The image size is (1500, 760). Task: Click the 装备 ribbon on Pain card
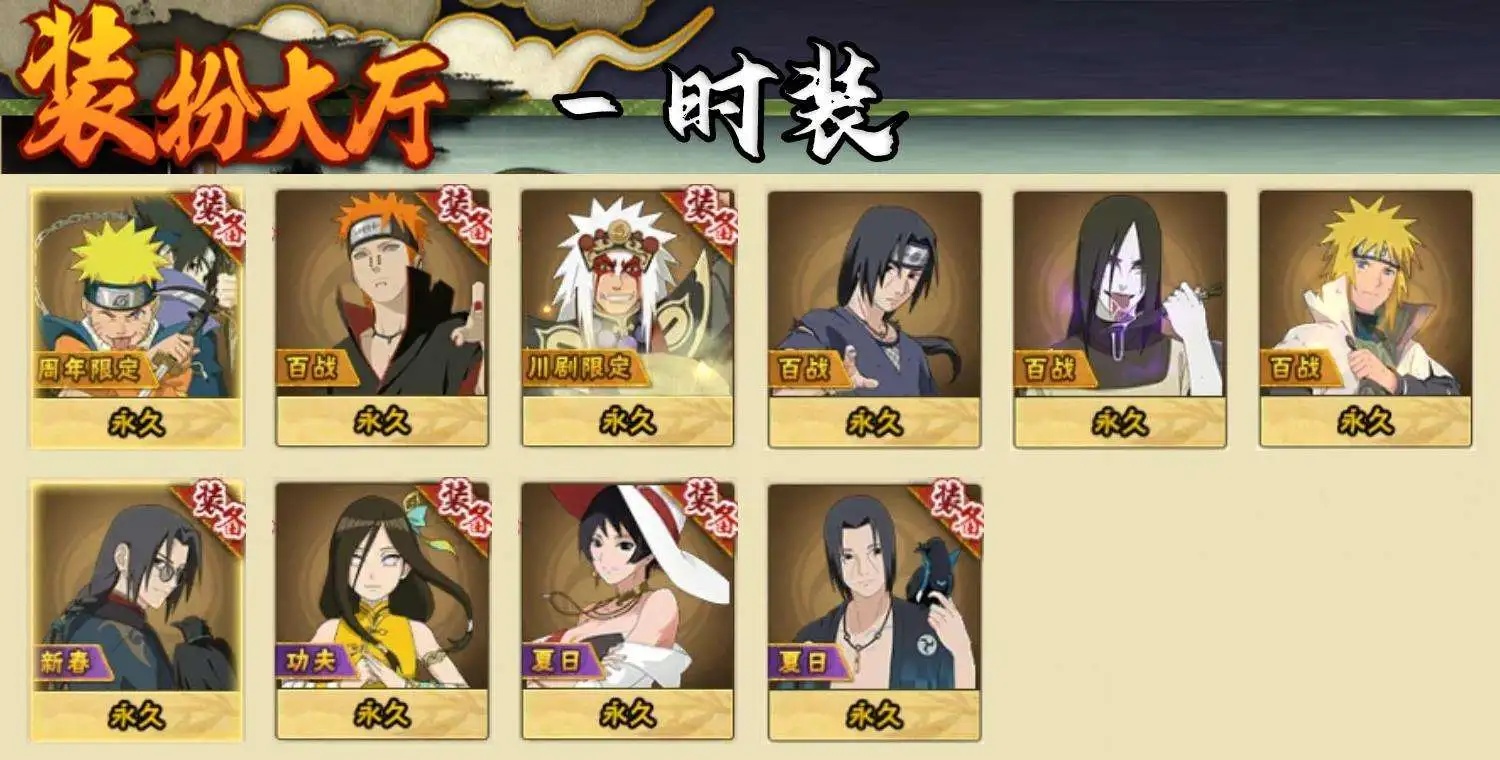463,216
